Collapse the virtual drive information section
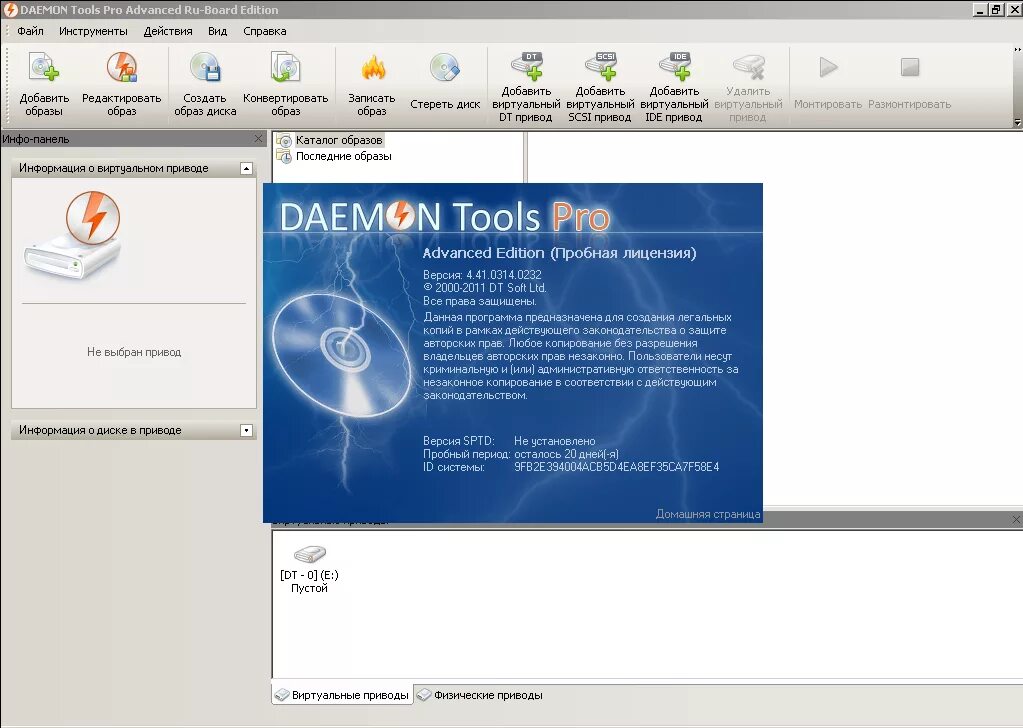The width and height of the screenshot is (1023, 728). [246, 168]
